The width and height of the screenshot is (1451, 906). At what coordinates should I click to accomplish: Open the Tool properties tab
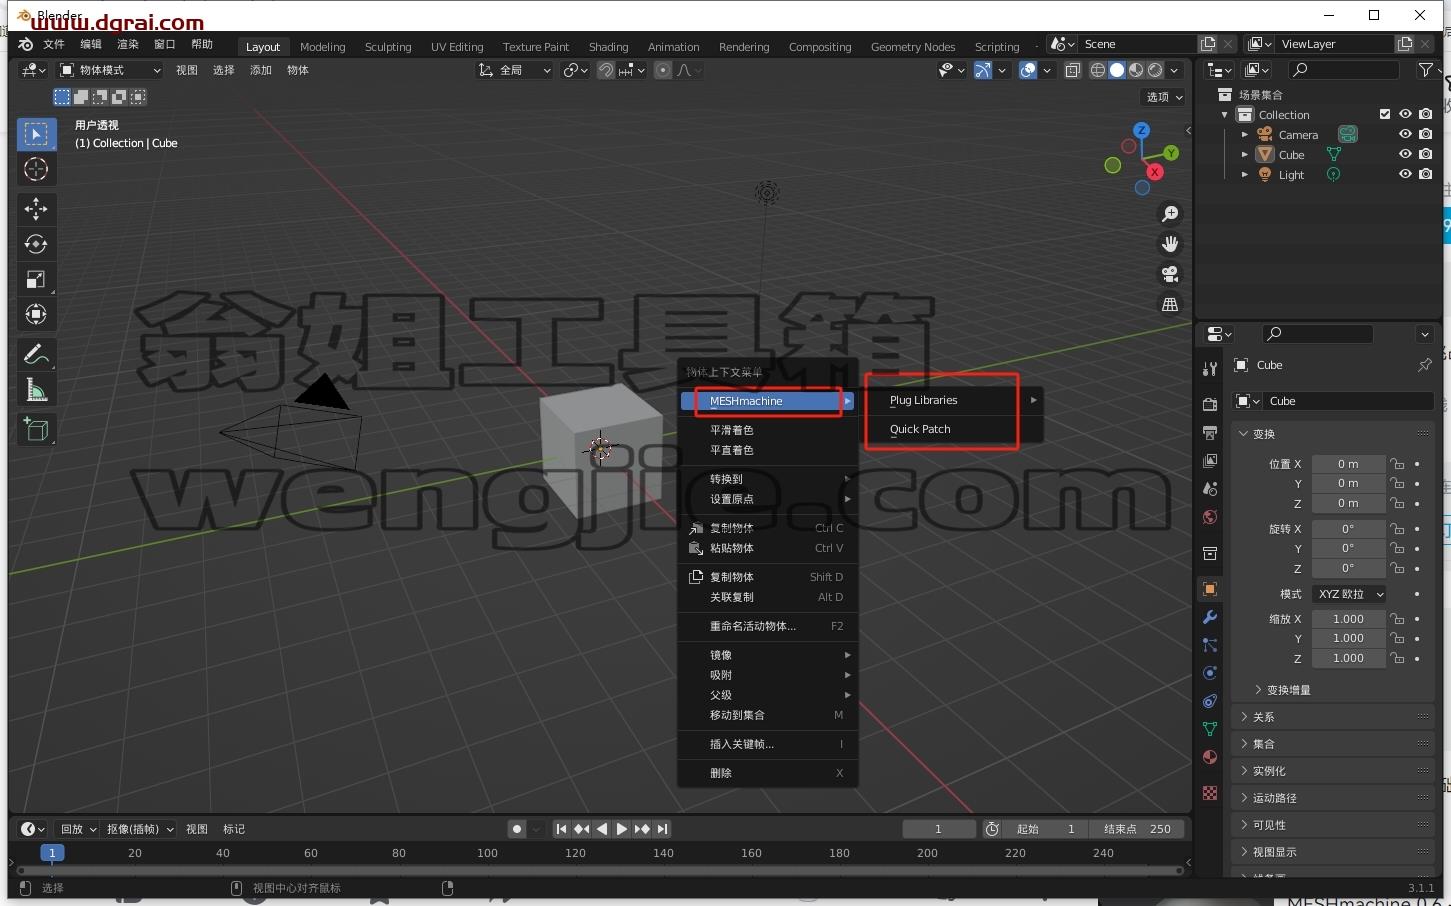click(1210, 369)
